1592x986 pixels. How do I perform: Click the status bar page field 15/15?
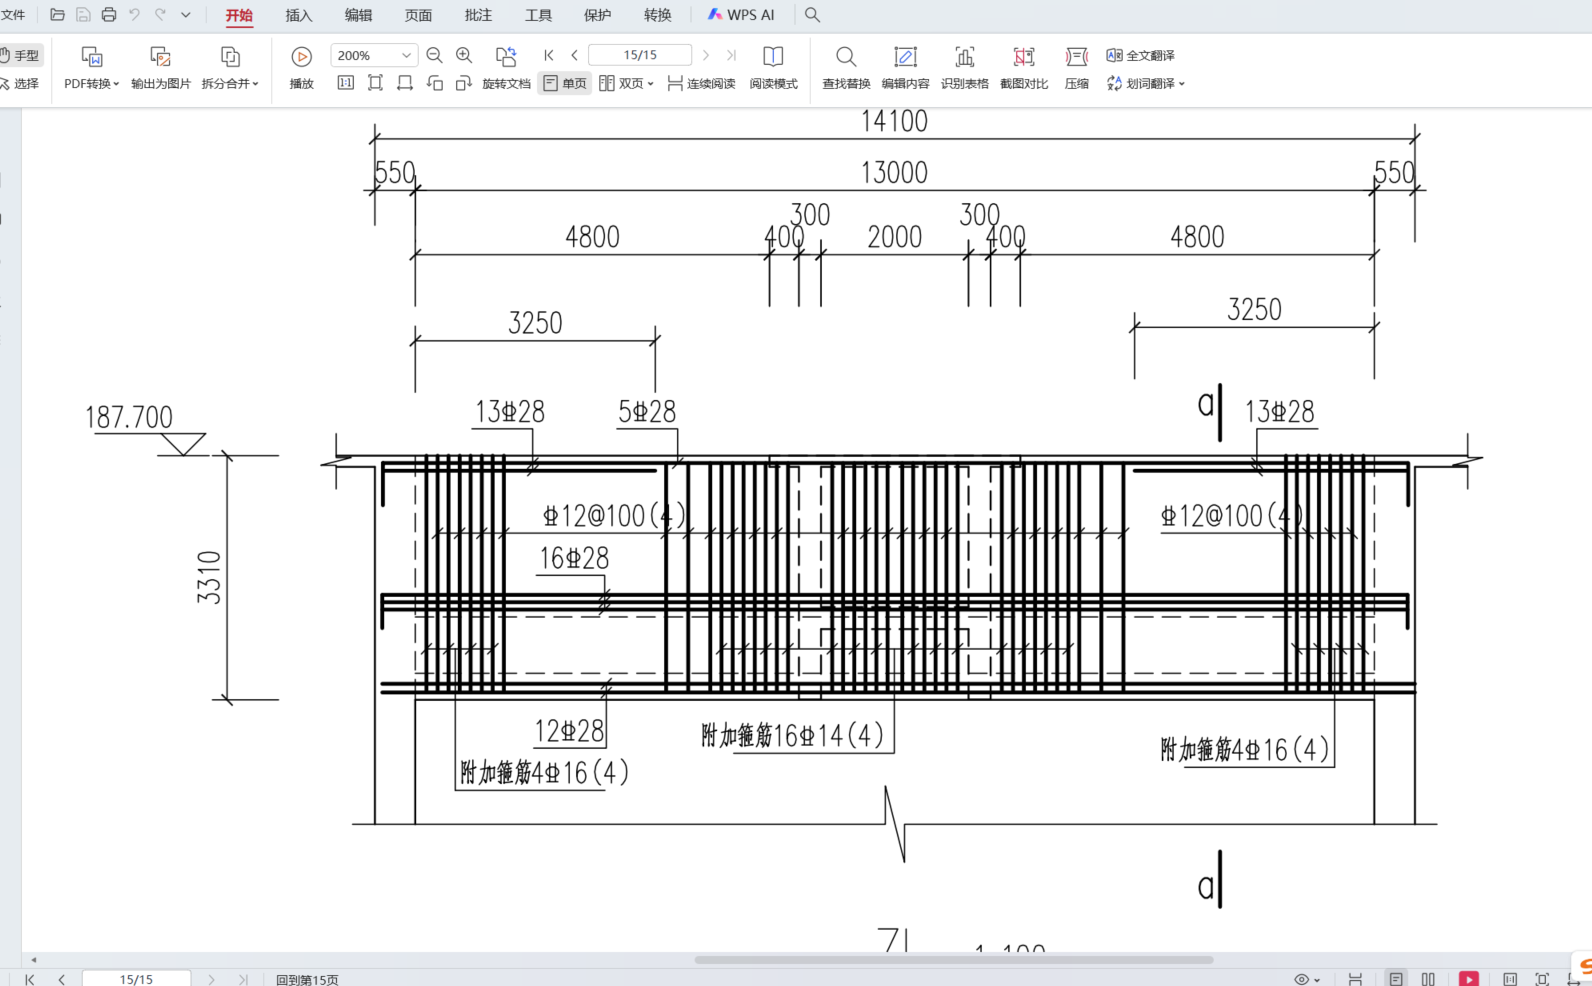tap(136, 979)
